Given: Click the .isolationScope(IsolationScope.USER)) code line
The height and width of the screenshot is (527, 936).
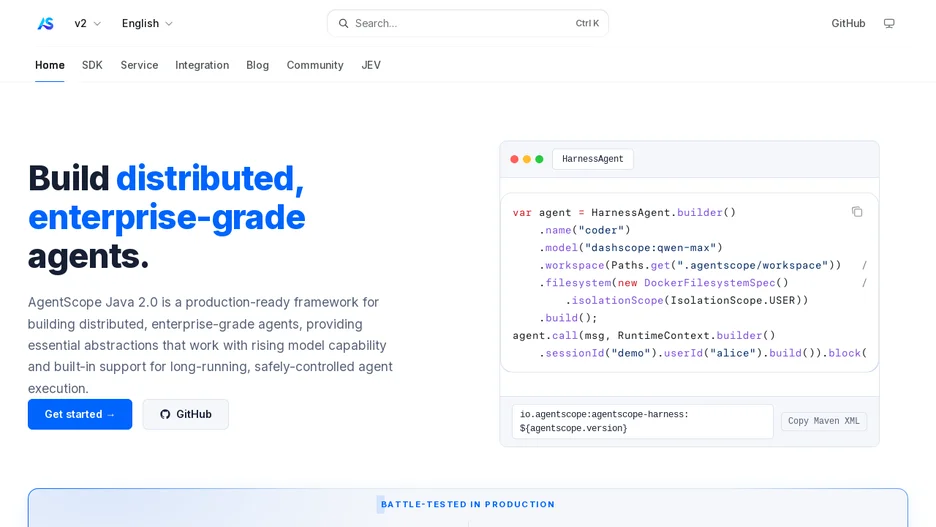Looking at the screenshot, I should (687, 300).
